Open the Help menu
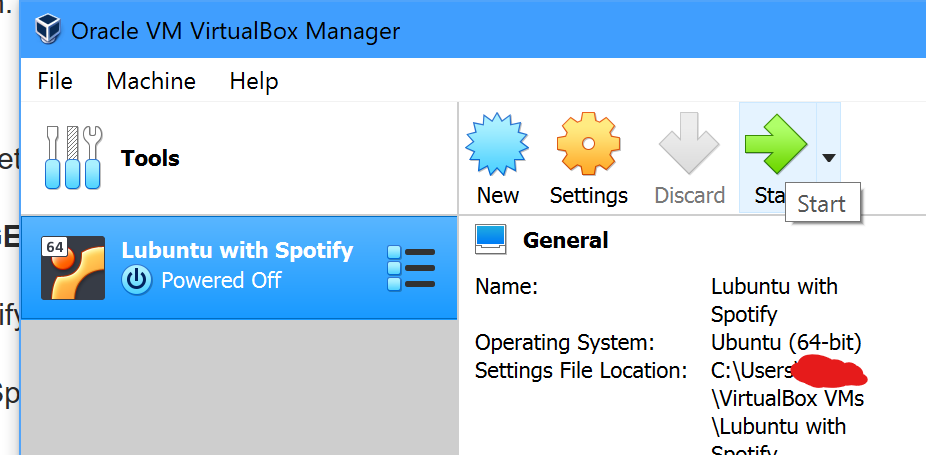Image resolution: width=926 pixels, height=455 pixels. coord(254,81)
